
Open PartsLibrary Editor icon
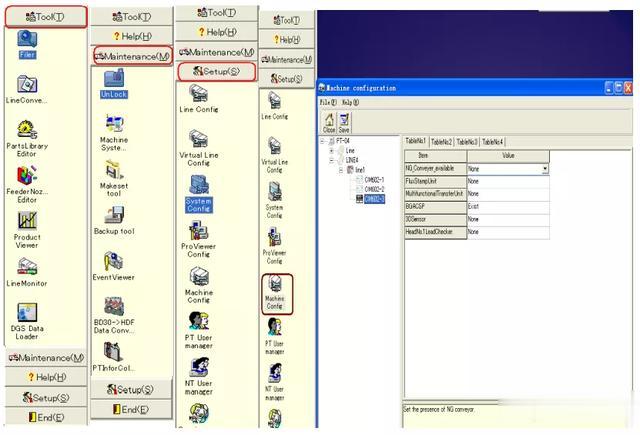pos(27,139)
